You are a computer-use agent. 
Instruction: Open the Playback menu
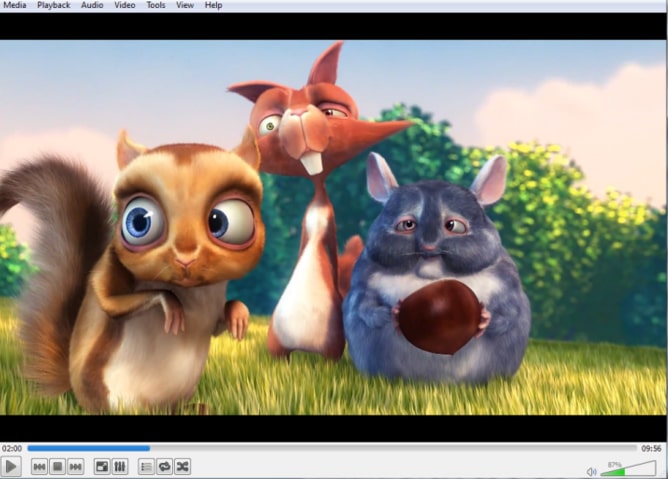[x=54, y=5]
